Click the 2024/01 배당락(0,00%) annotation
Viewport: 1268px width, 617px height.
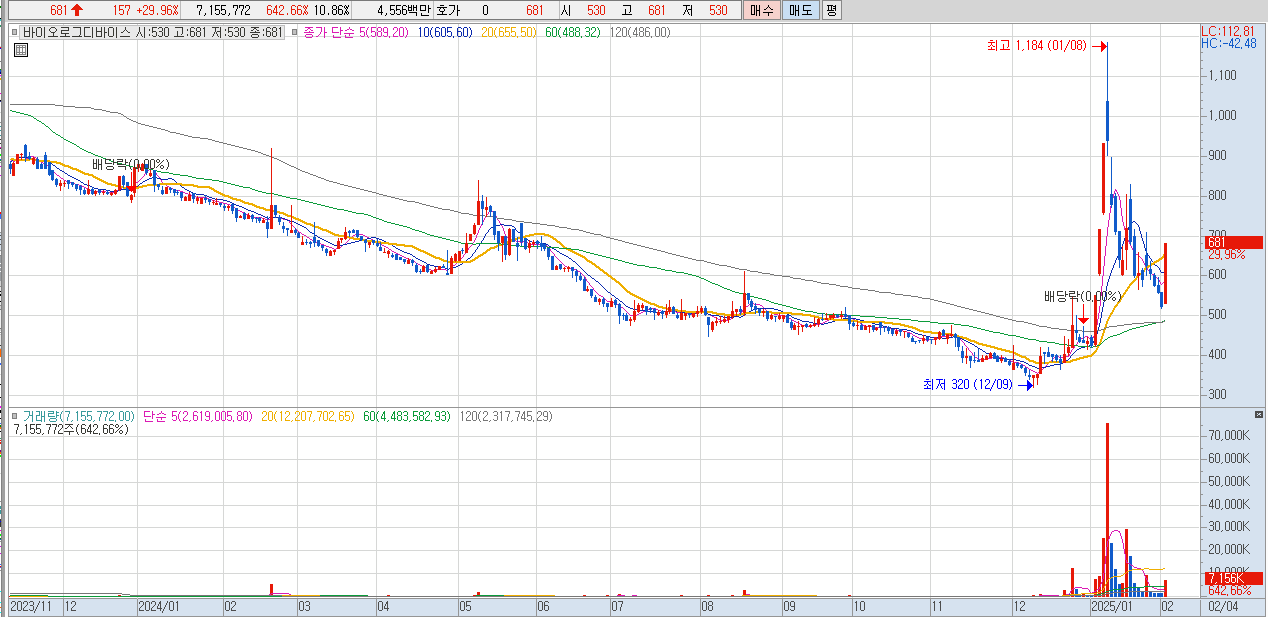130,164
